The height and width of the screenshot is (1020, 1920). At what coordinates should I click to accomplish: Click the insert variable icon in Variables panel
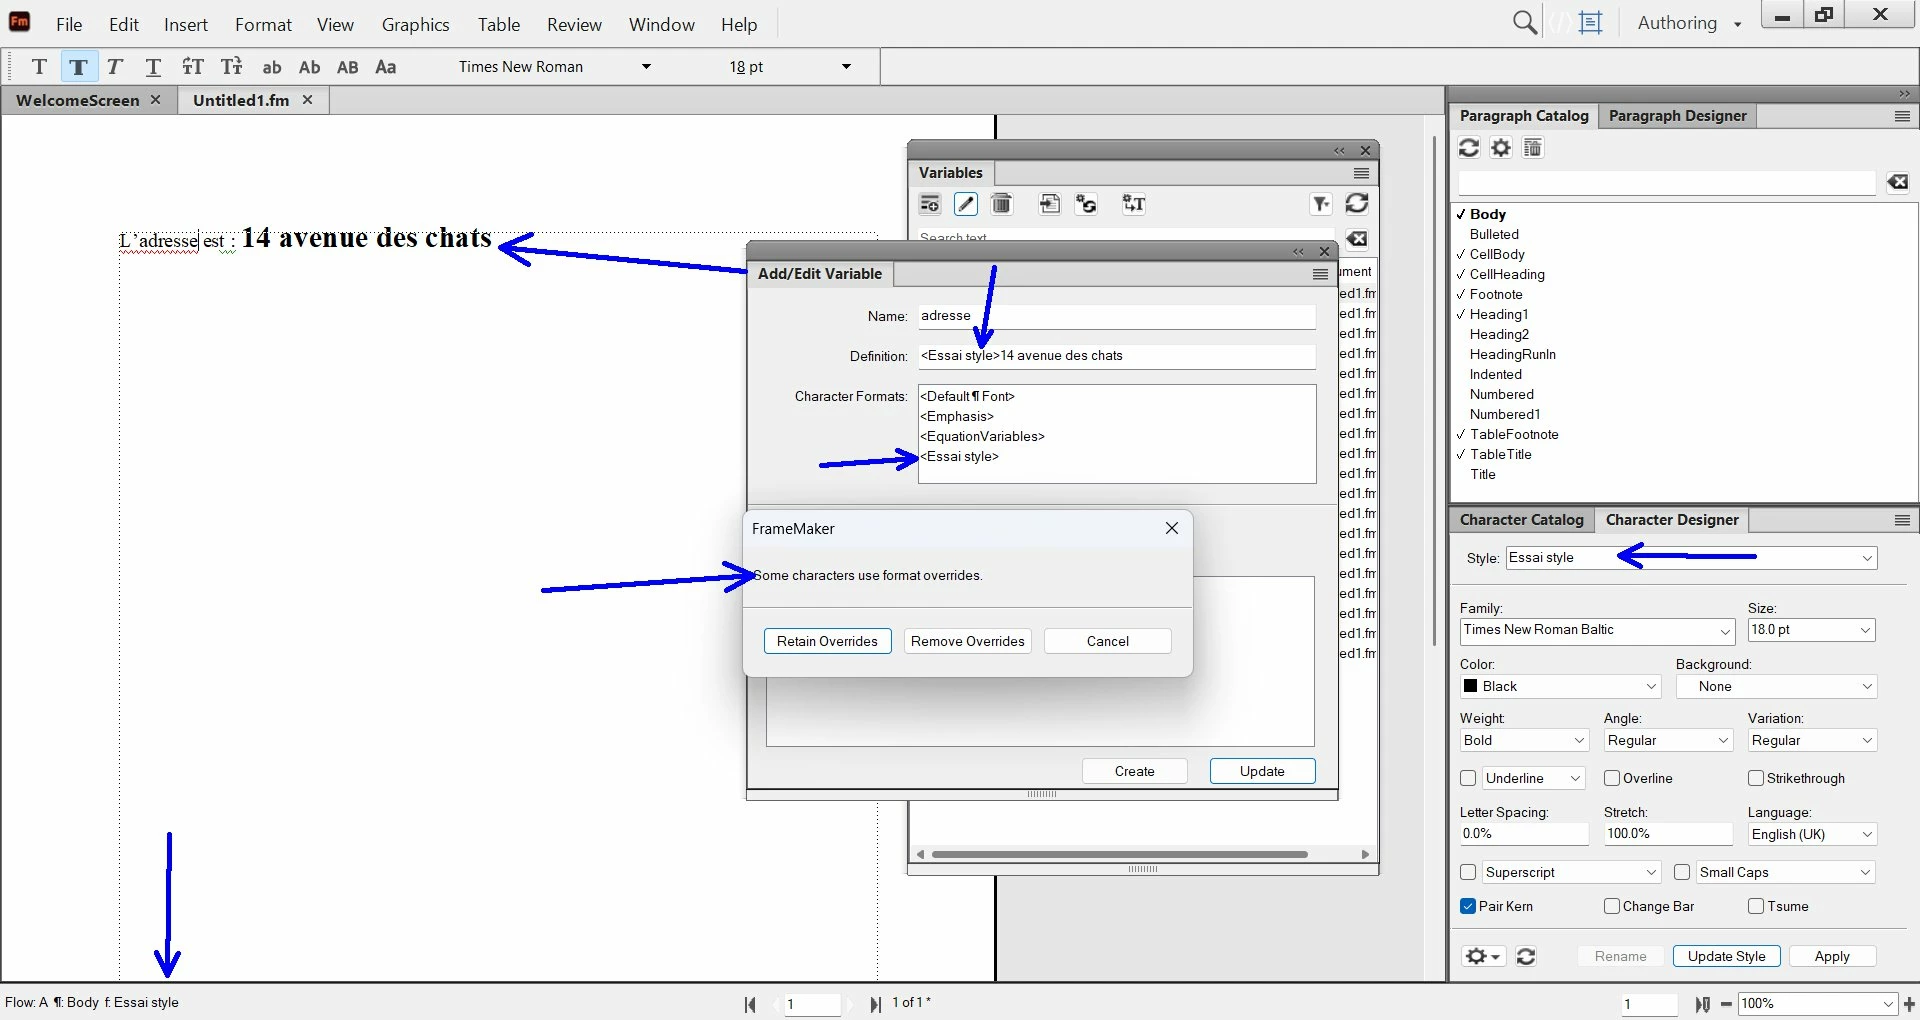click(x=1049, y=204)
